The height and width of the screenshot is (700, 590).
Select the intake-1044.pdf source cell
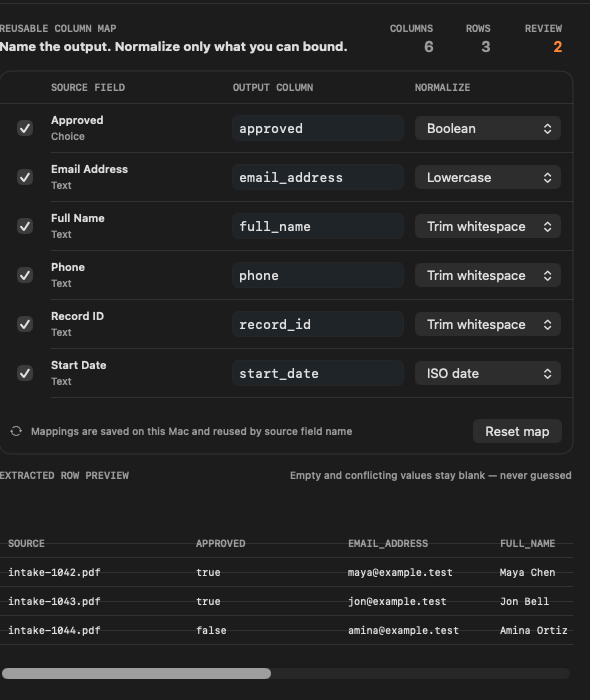[54, 630]
